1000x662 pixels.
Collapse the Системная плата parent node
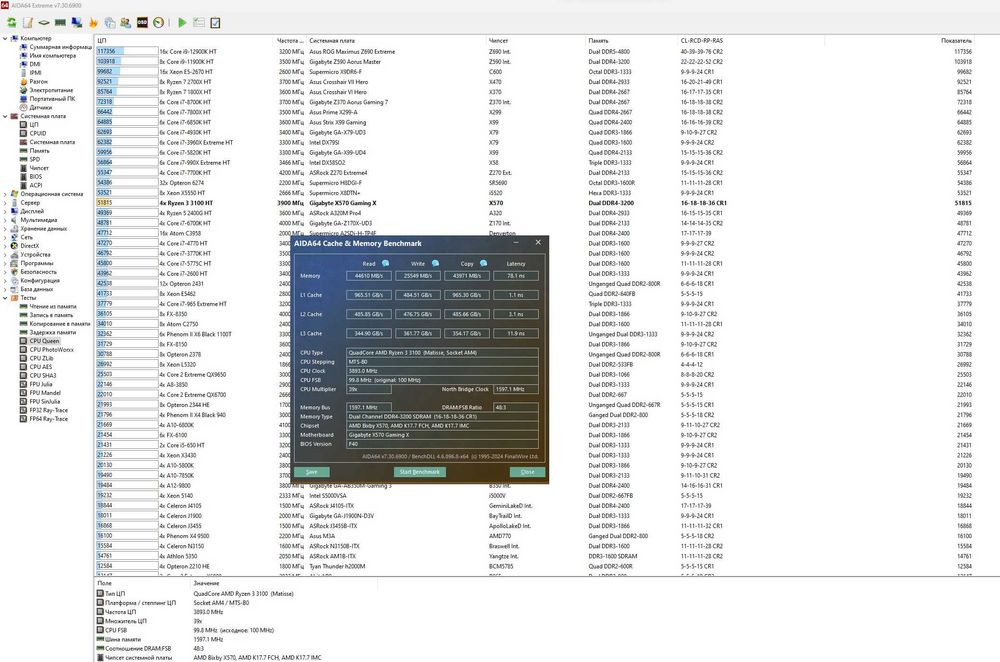(x=5, y=116)
